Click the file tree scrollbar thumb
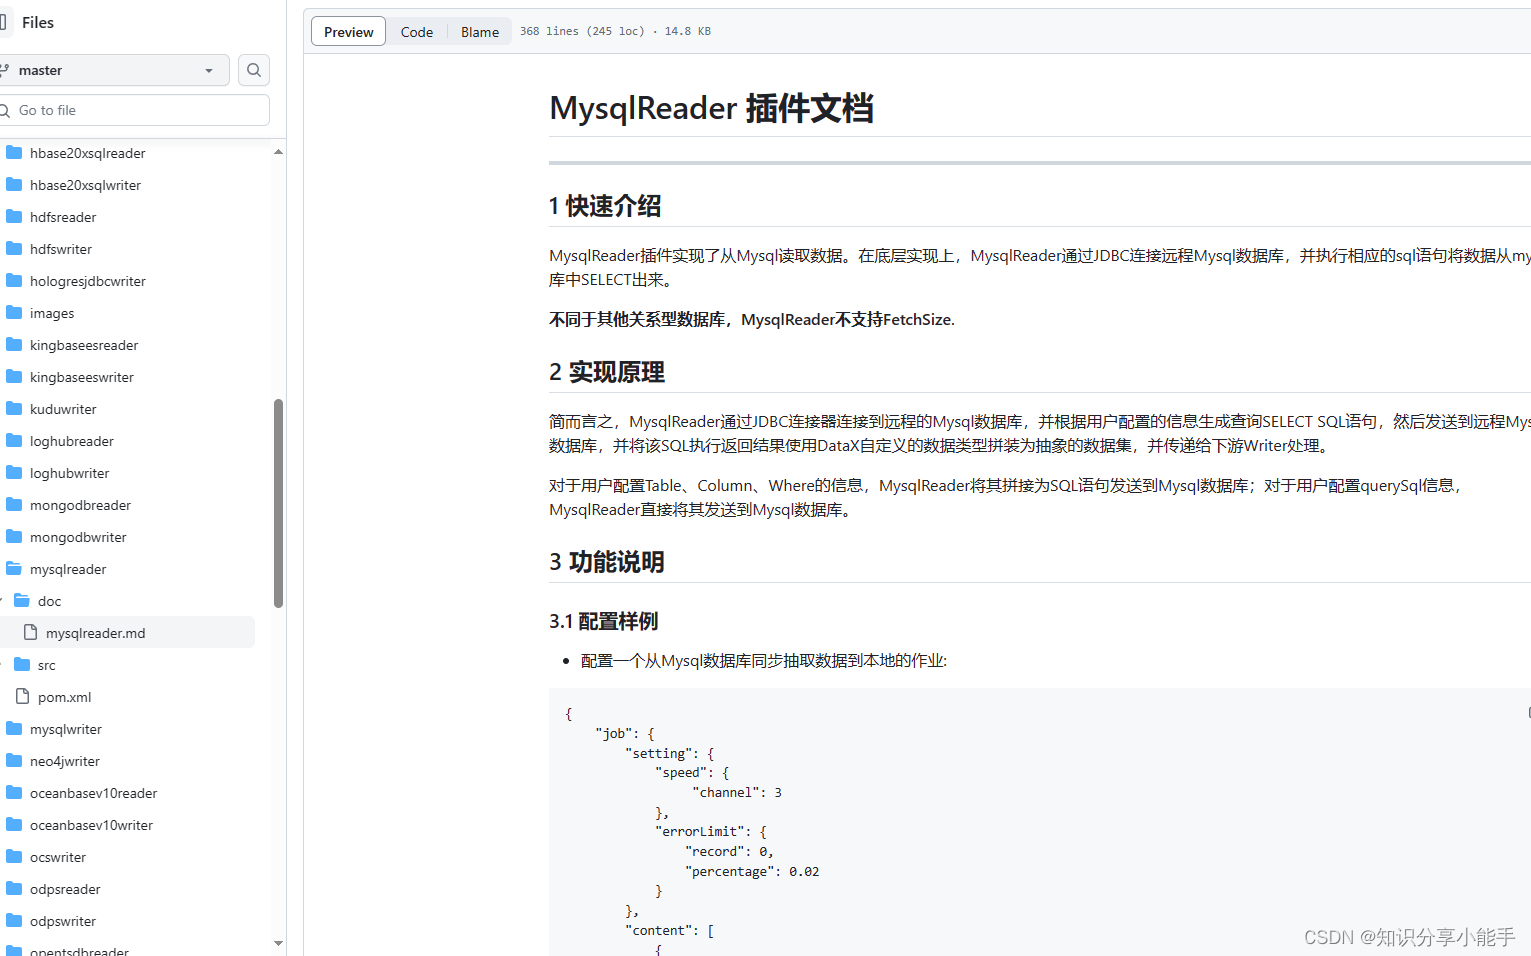Viewport: 1531px width, 956px height. (x=278, y=503)
